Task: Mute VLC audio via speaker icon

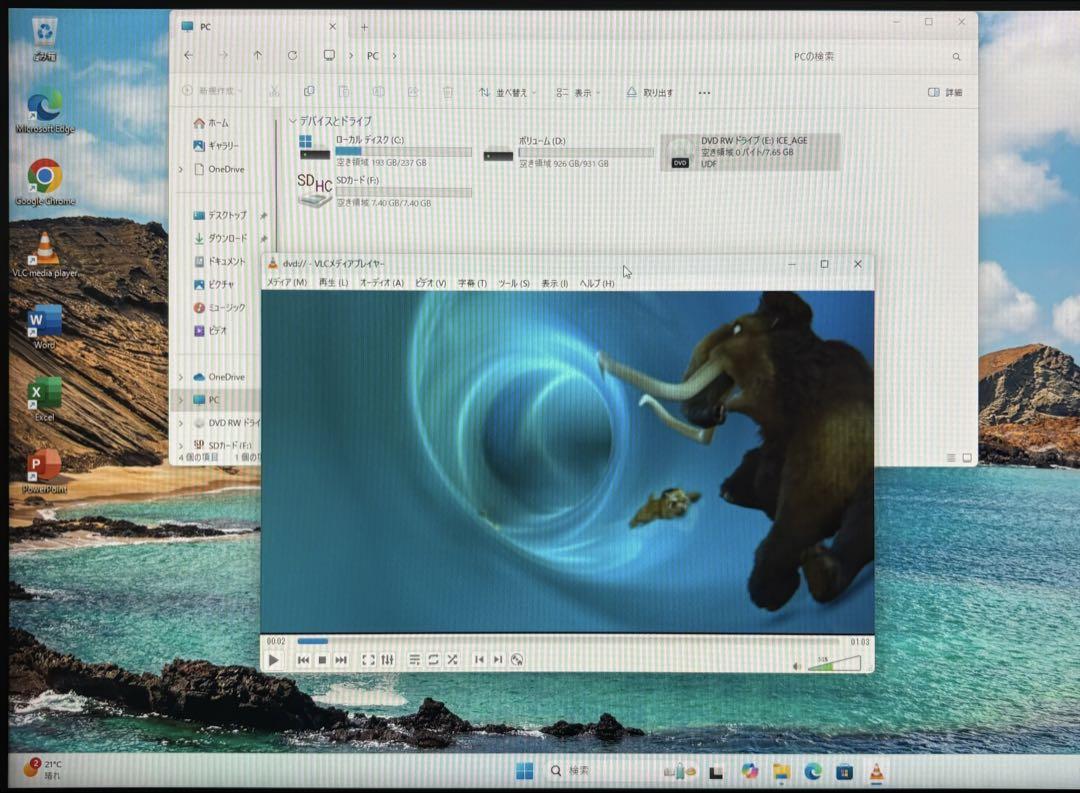Action: coord(797,666)
